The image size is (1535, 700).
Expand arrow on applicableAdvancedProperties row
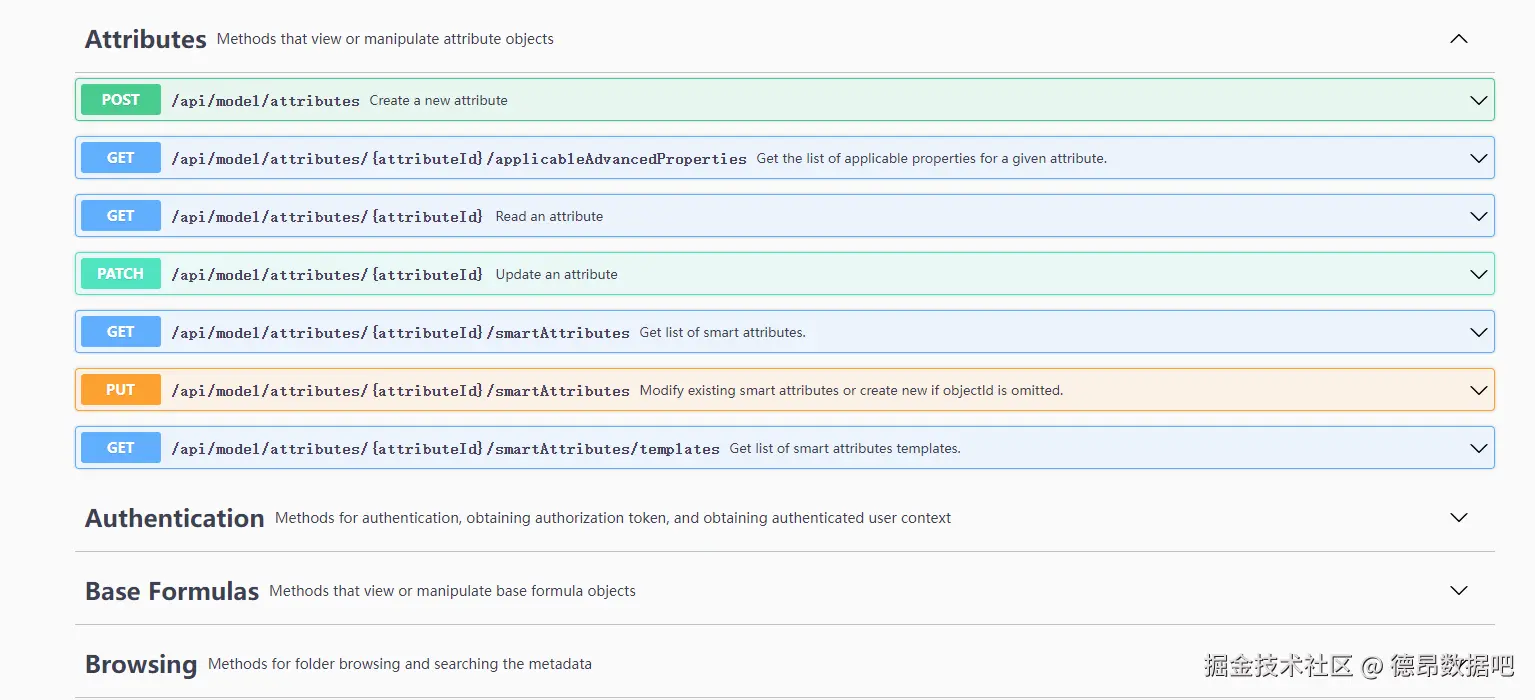pos(1479,158)
